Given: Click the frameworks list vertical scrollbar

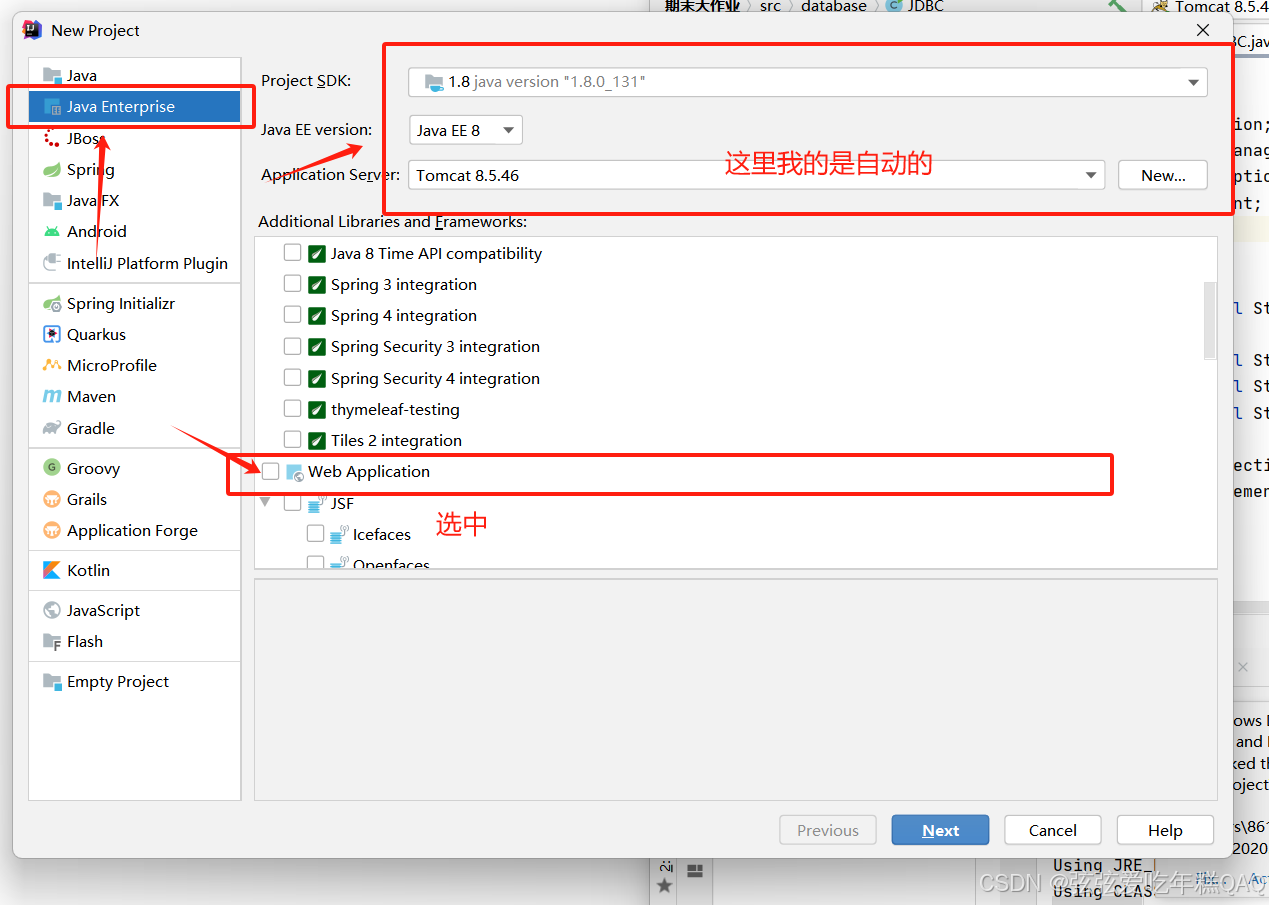Looking at the screenshot, I should 1210,320.
